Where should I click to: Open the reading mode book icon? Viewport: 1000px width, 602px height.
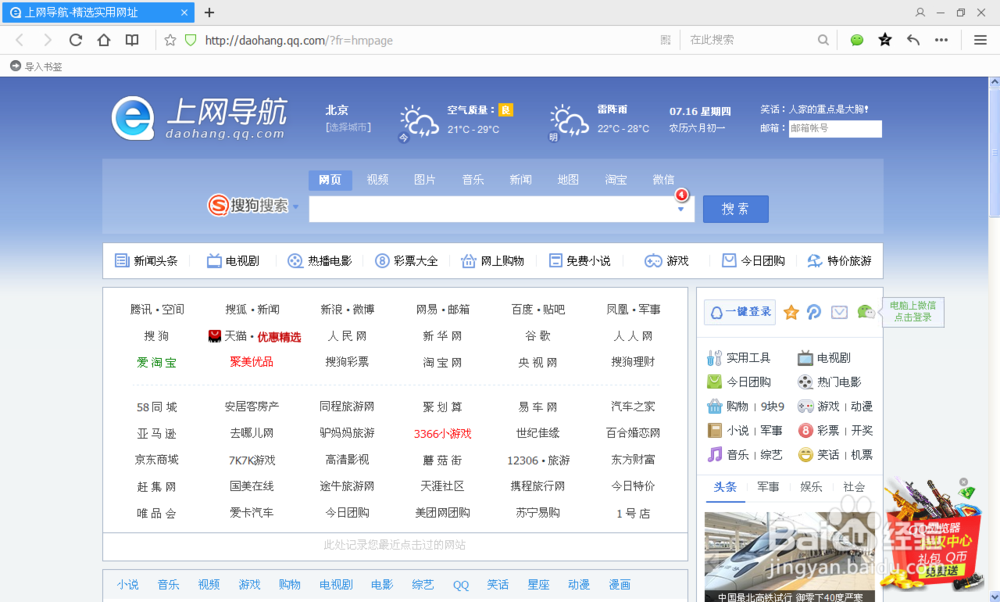click(x=132, y=40)
